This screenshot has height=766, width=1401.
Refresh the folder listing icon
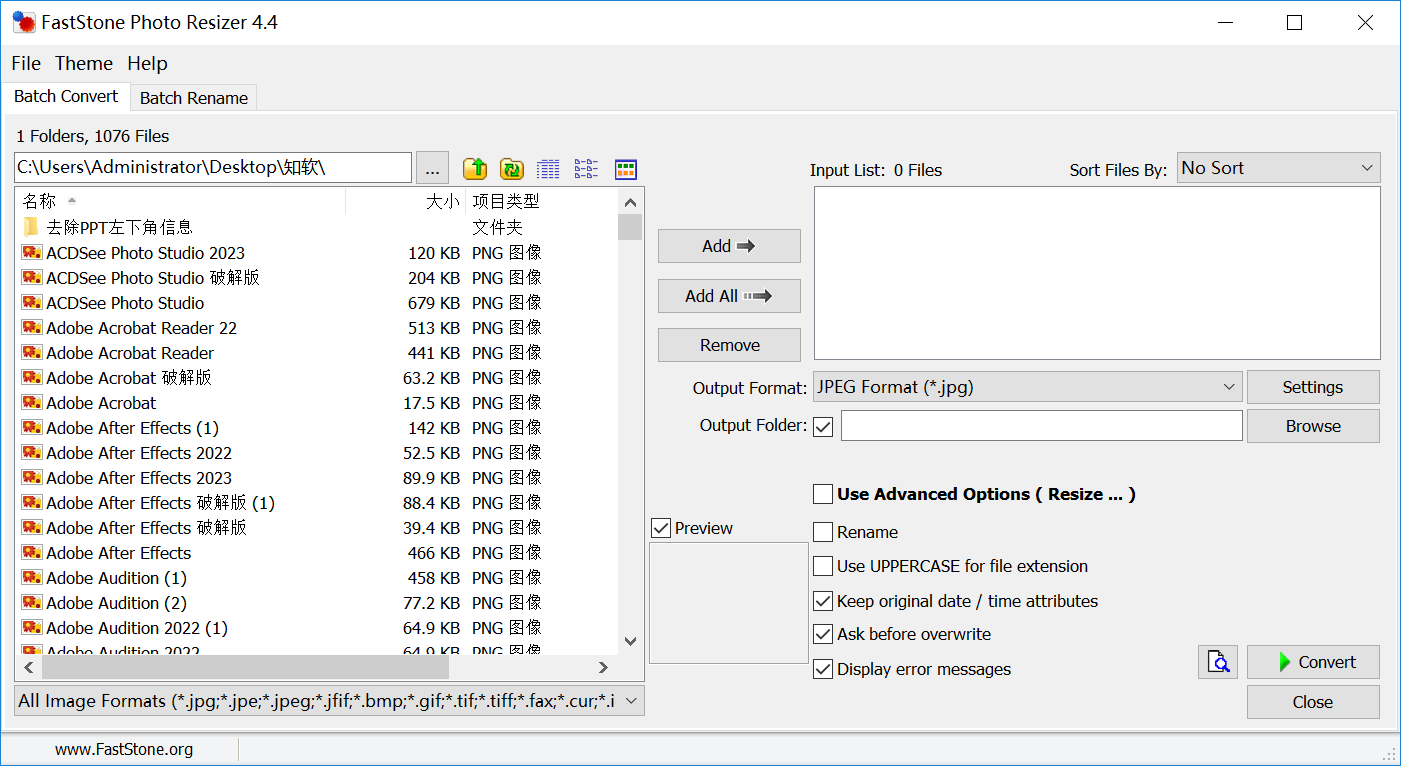point(512,168)
